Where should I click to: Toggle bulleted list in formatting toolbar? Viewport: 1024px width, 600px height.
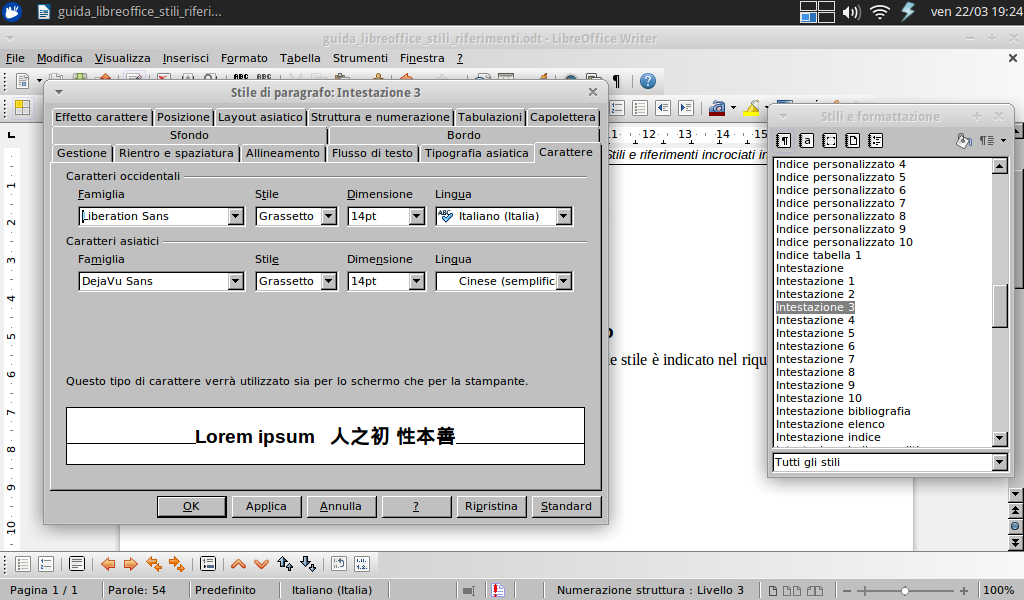pyautogui.click(x=640, y=108)
